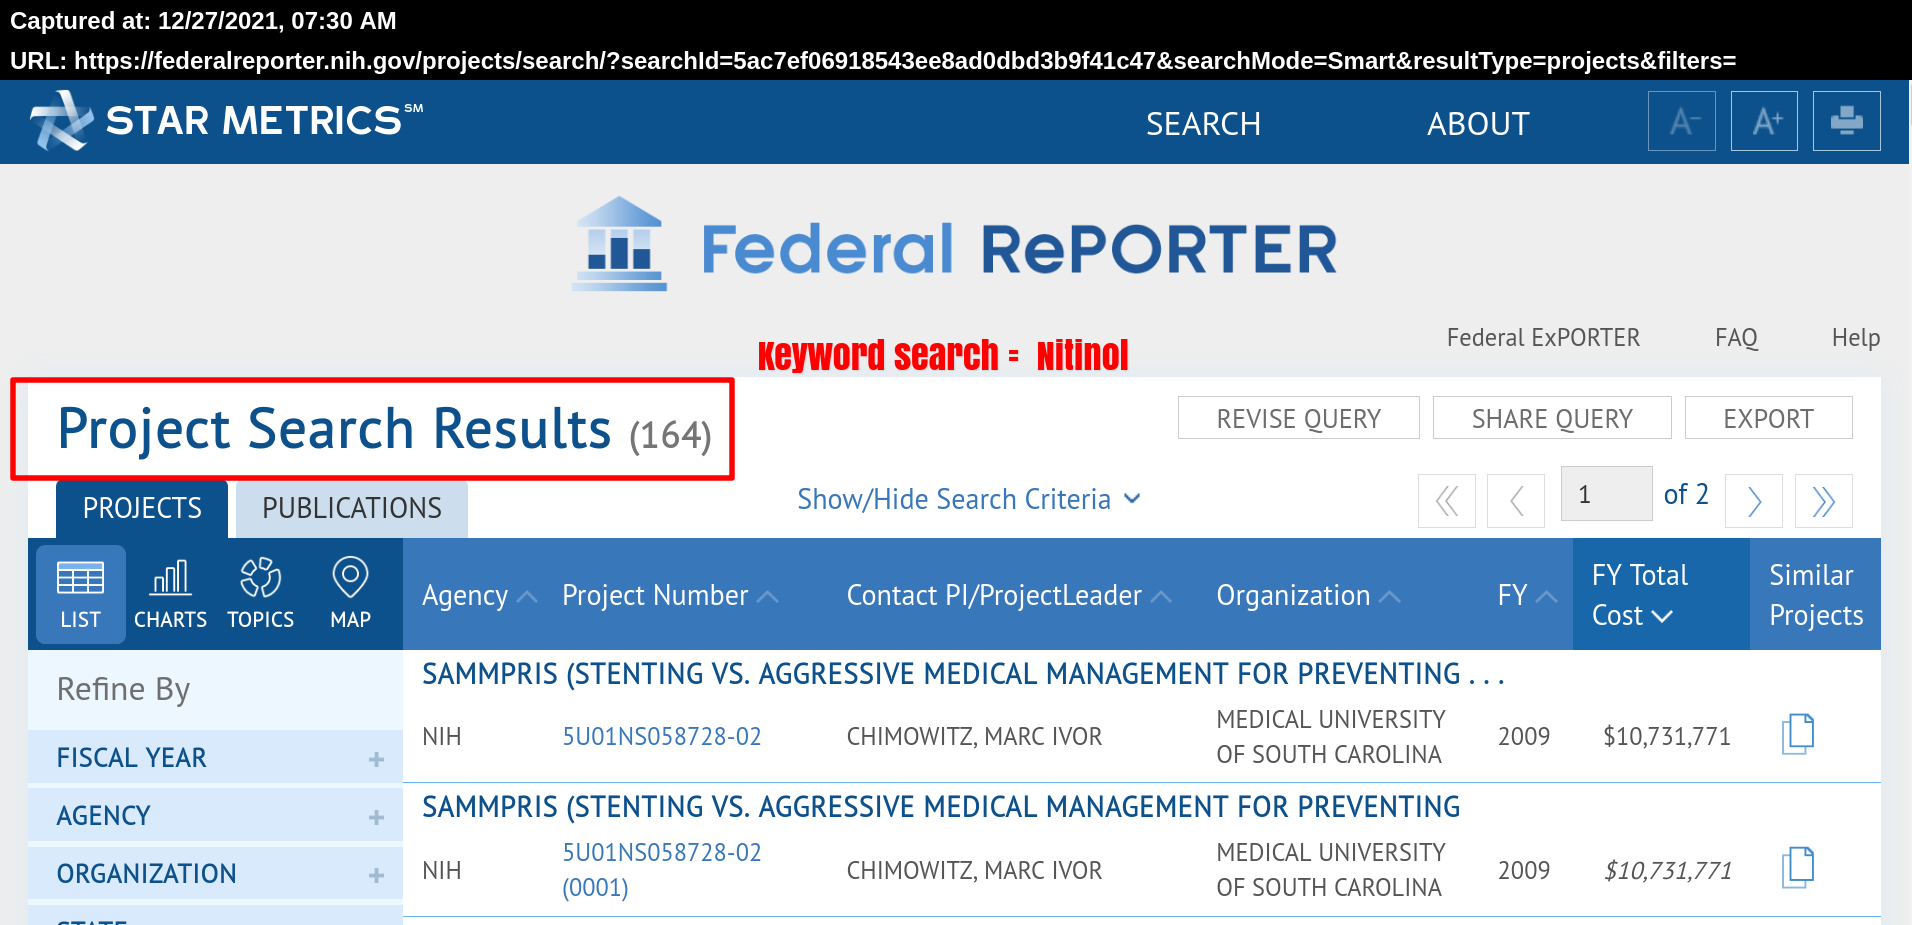Click first row MEDICAL UNIVERSITY OF SOUTH CAROLINA
1912x925 pixels.
[1331, 737]
